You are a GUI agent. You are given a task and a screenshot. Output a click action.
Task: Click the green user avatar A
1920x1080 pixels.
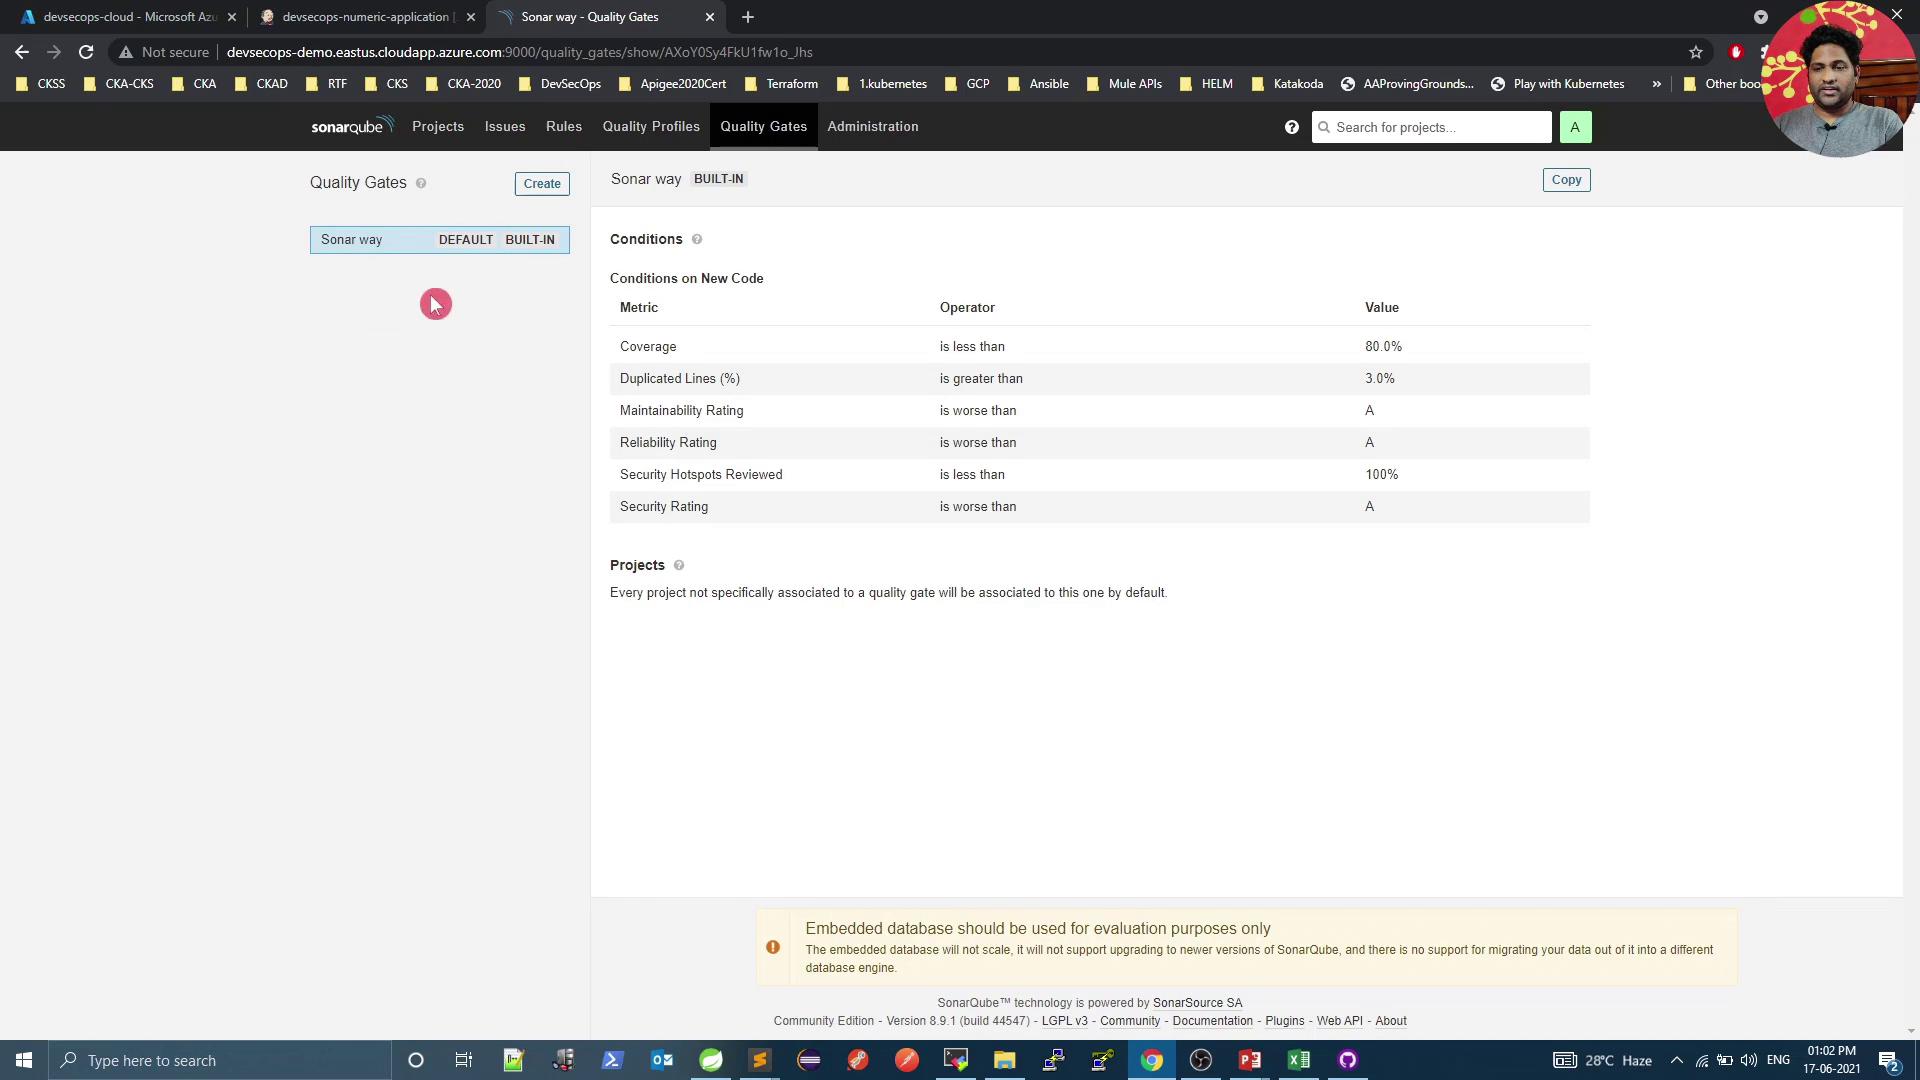pos(1574,127)
